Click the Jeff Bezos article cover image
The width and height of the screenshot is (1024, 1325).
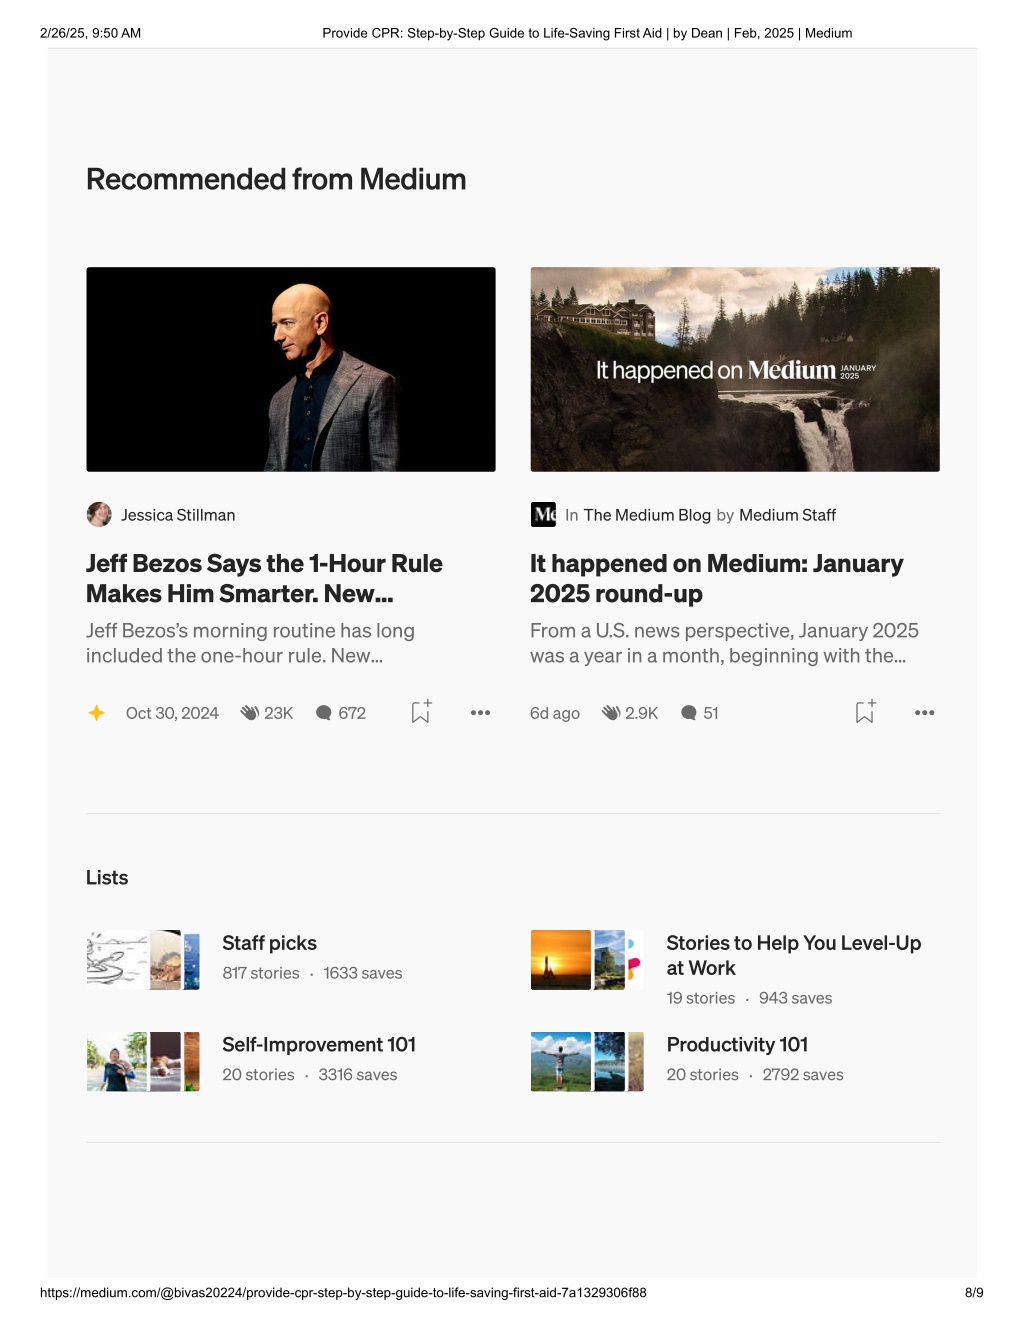pos(291,369)
